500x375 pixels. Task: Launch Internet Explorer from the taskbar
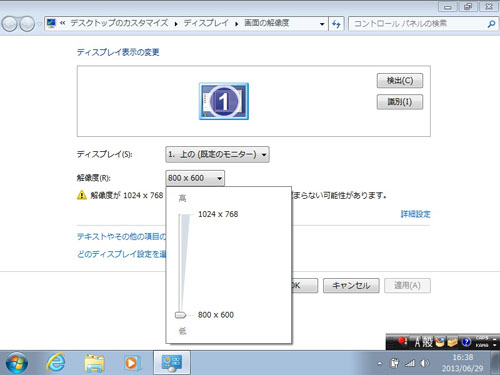point(56,363)
